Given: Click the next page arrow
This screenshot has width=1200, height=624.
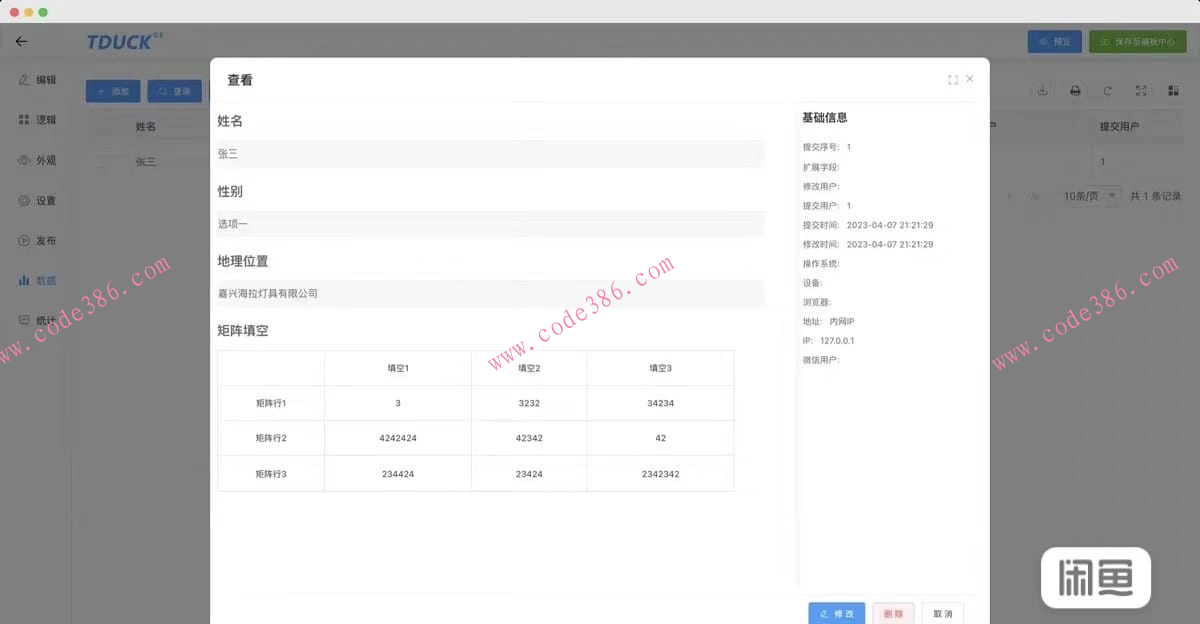Looking at the screenshot, I should click(1010, 196).
